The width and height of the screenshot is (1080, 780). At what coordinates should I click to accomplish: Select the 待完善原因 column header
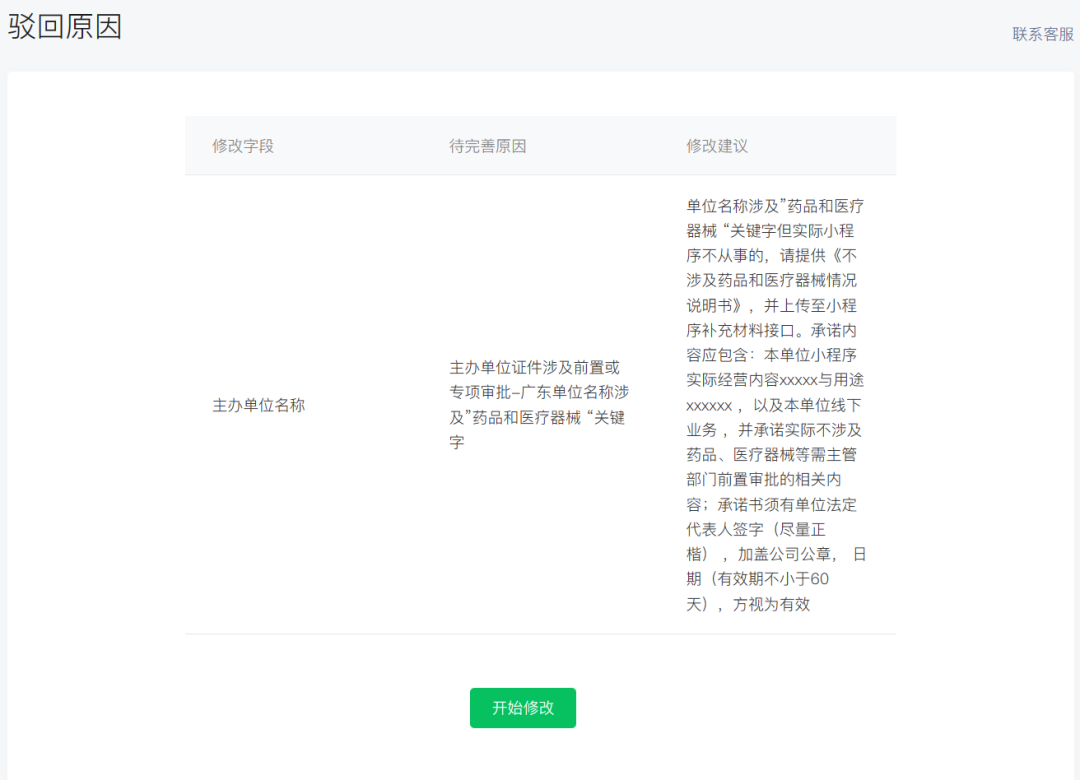click(487, 146)
